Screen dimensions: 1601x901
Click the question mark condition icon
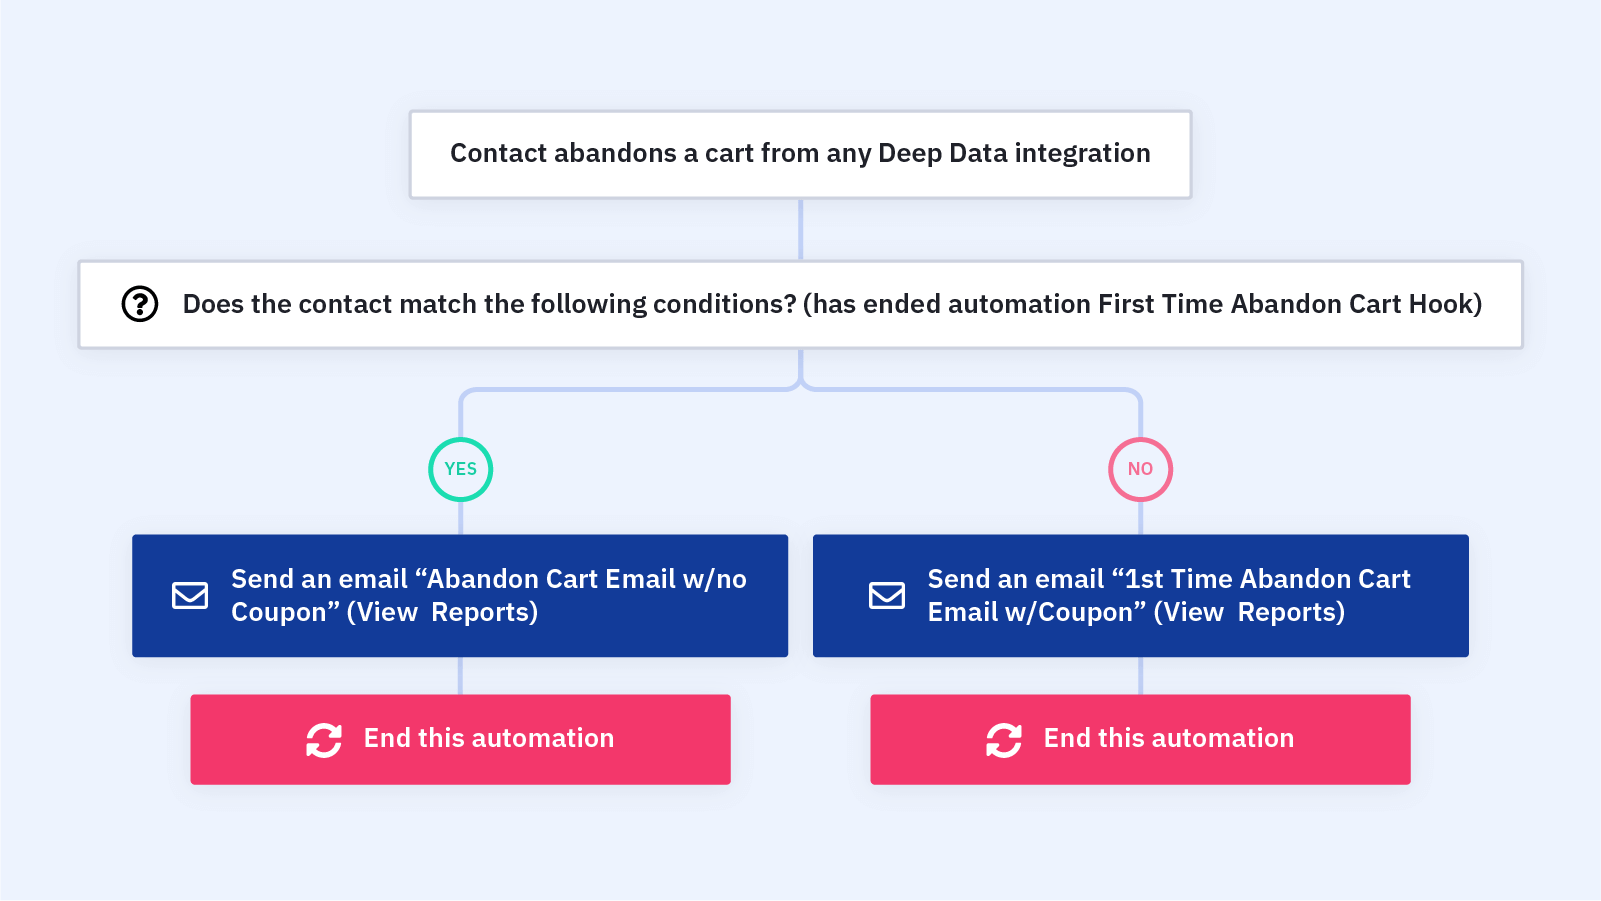coord(140,304)
